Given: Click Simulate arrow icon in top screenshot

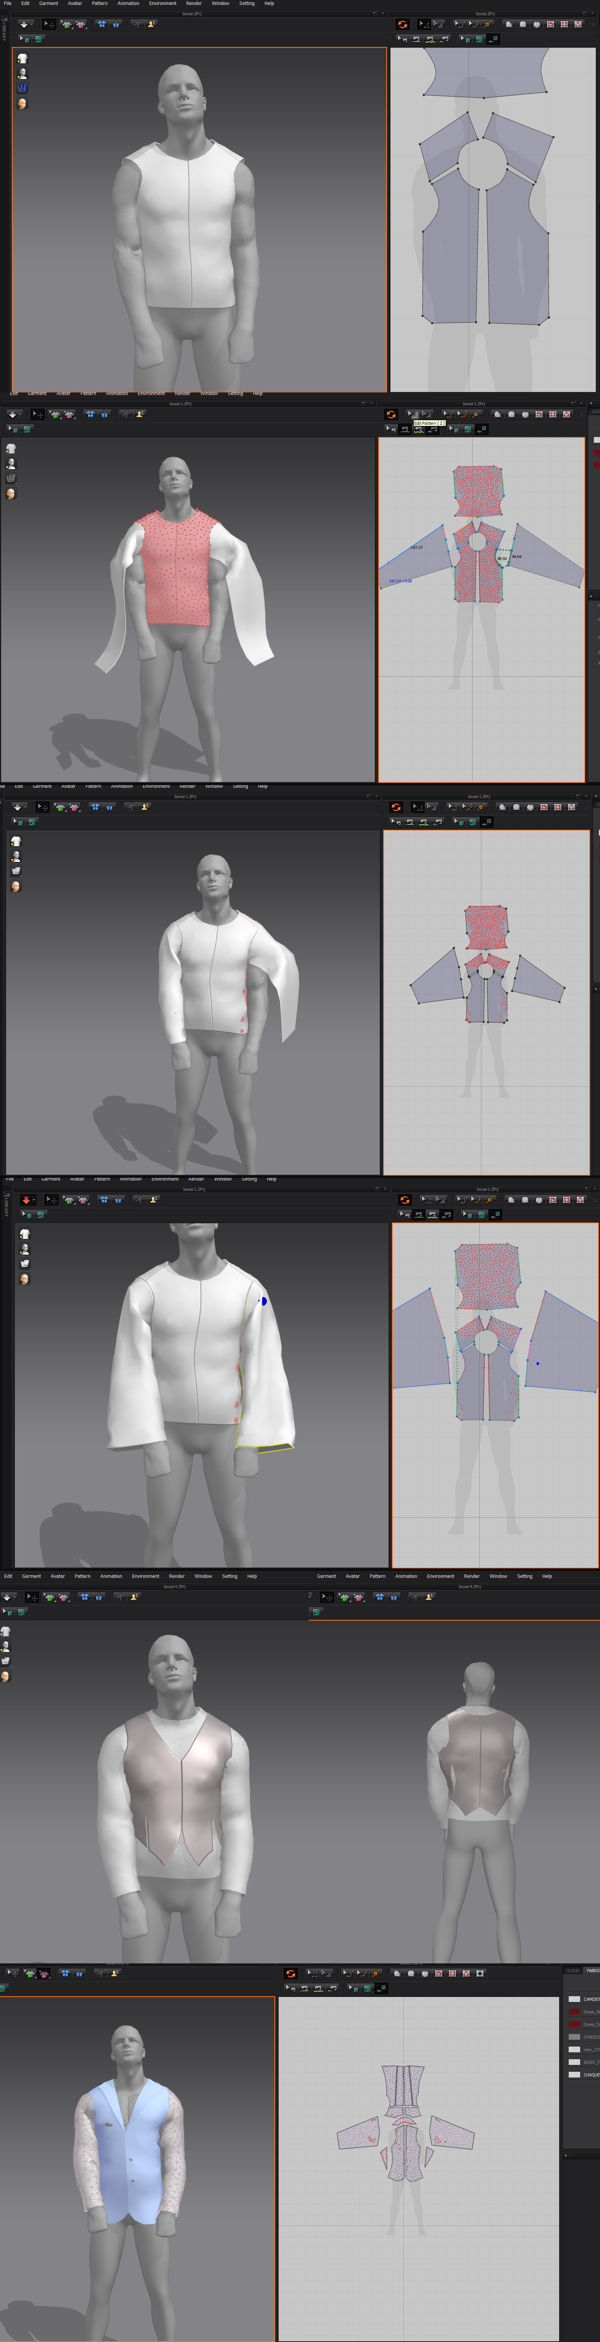Looking at the screenshot, I should click(x=24, y=24).
